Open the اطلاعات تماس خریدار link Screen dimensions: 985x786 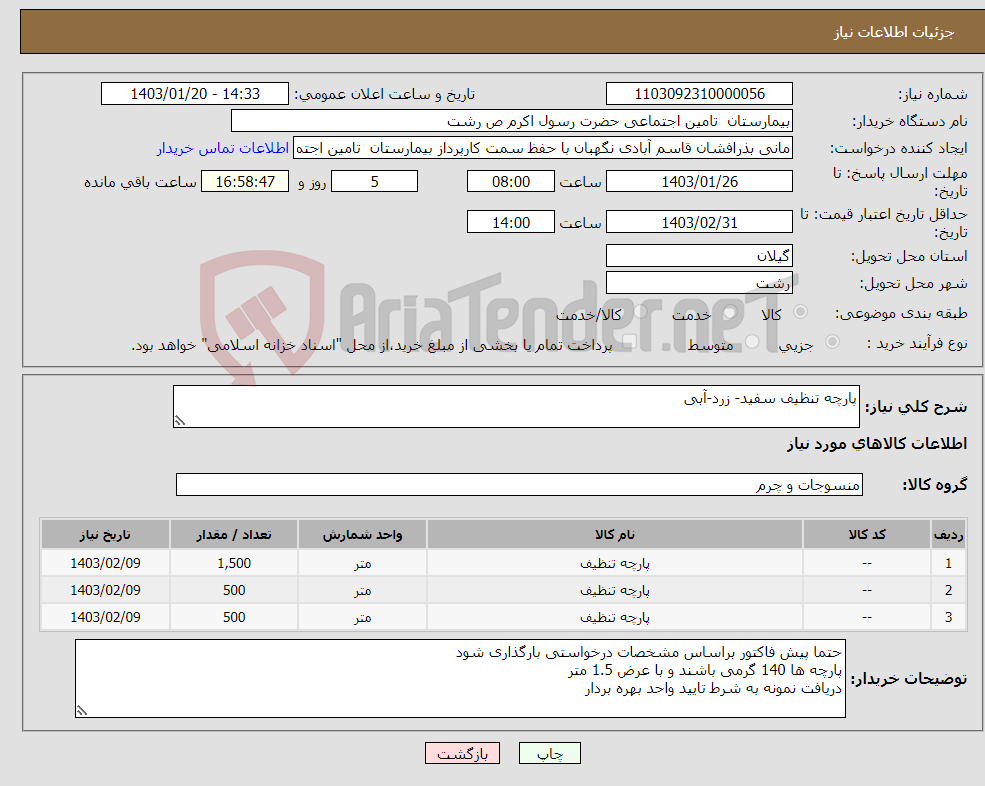(223, 148)
